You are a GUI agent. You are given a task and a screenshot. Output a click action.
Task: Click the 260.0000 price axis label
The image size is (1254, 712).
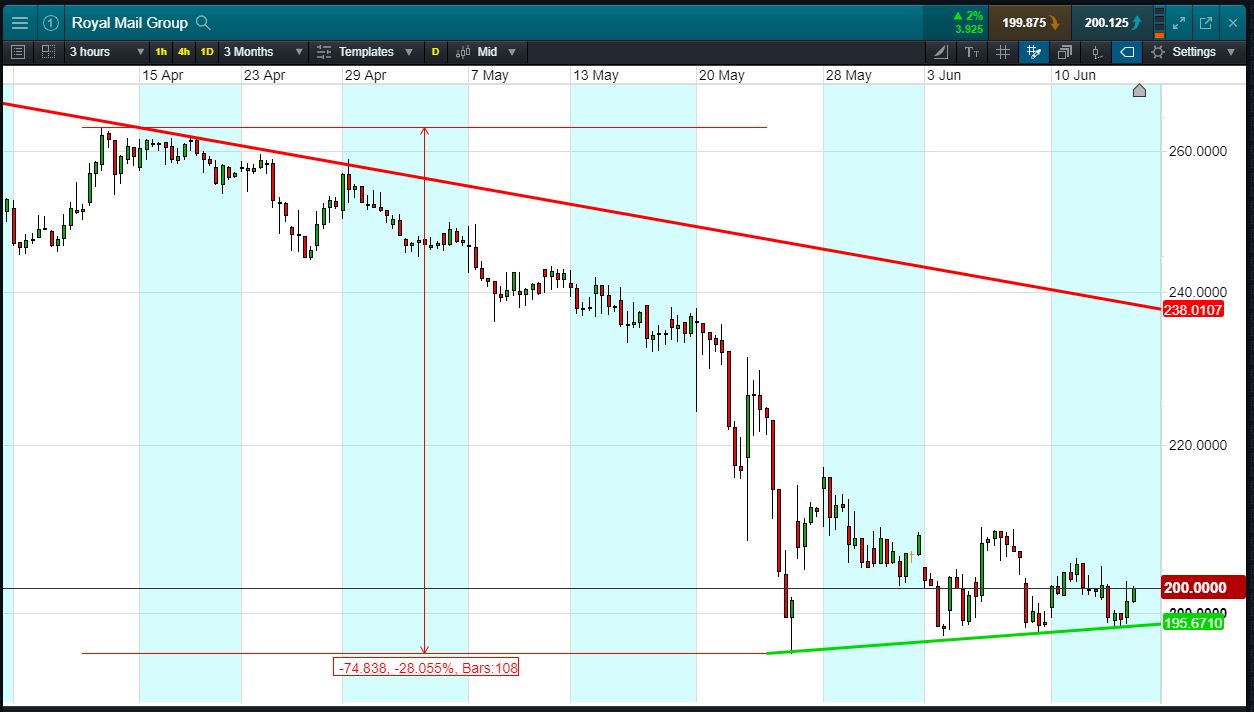coord(1196,152)
